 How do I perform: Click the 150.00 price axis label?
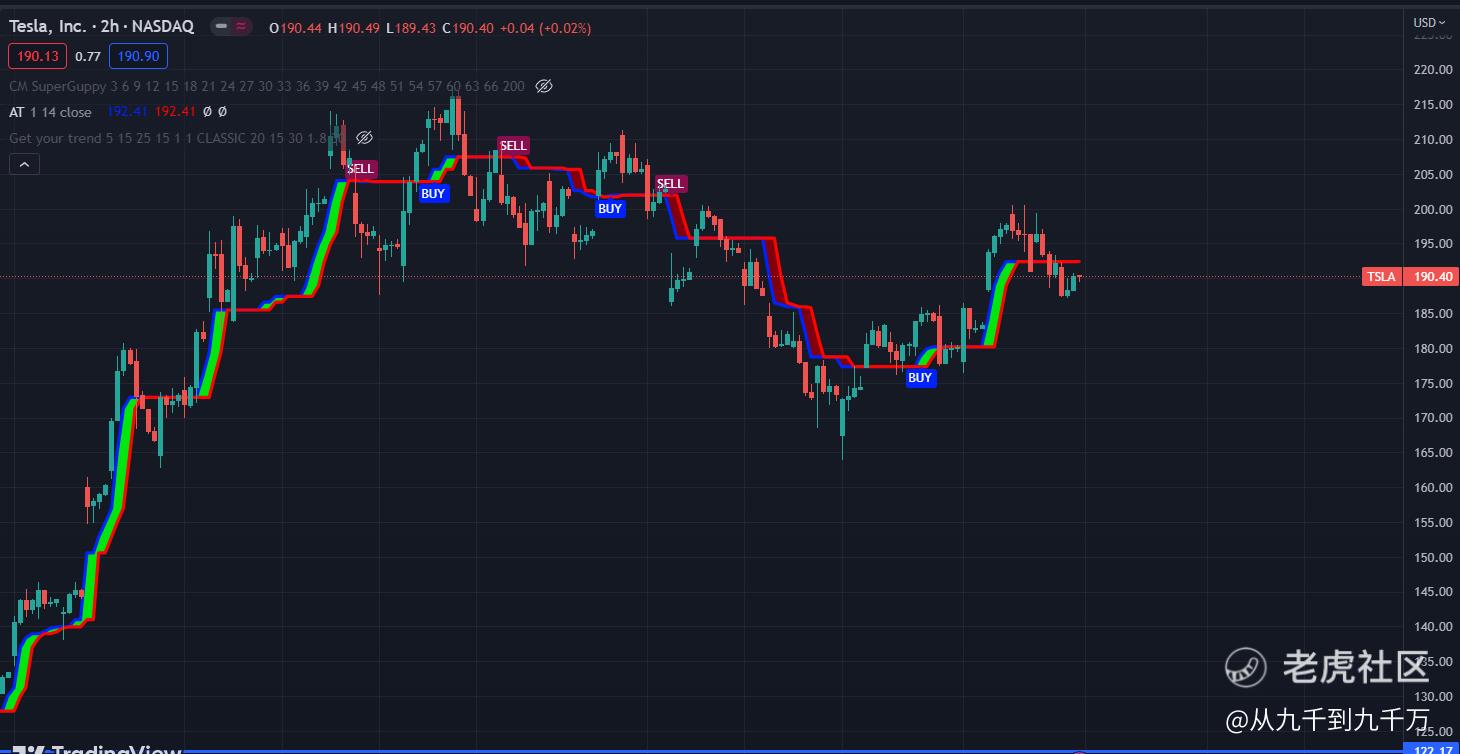pos(1432,557)
